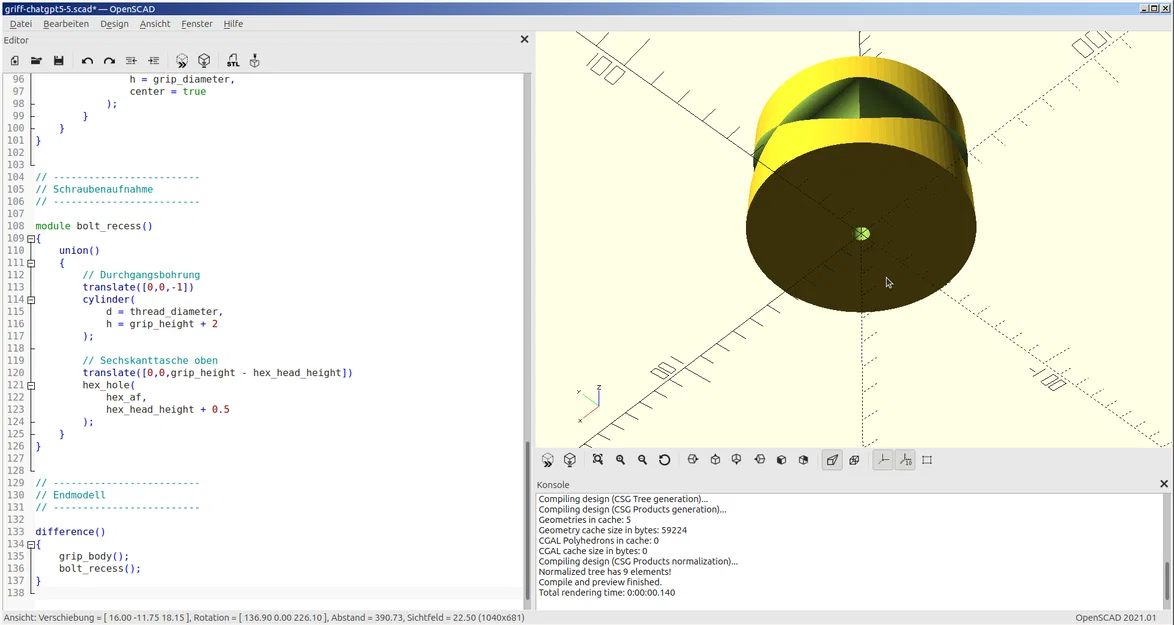
Task: Switch to the Bottom view
Action: pos(737,460)
